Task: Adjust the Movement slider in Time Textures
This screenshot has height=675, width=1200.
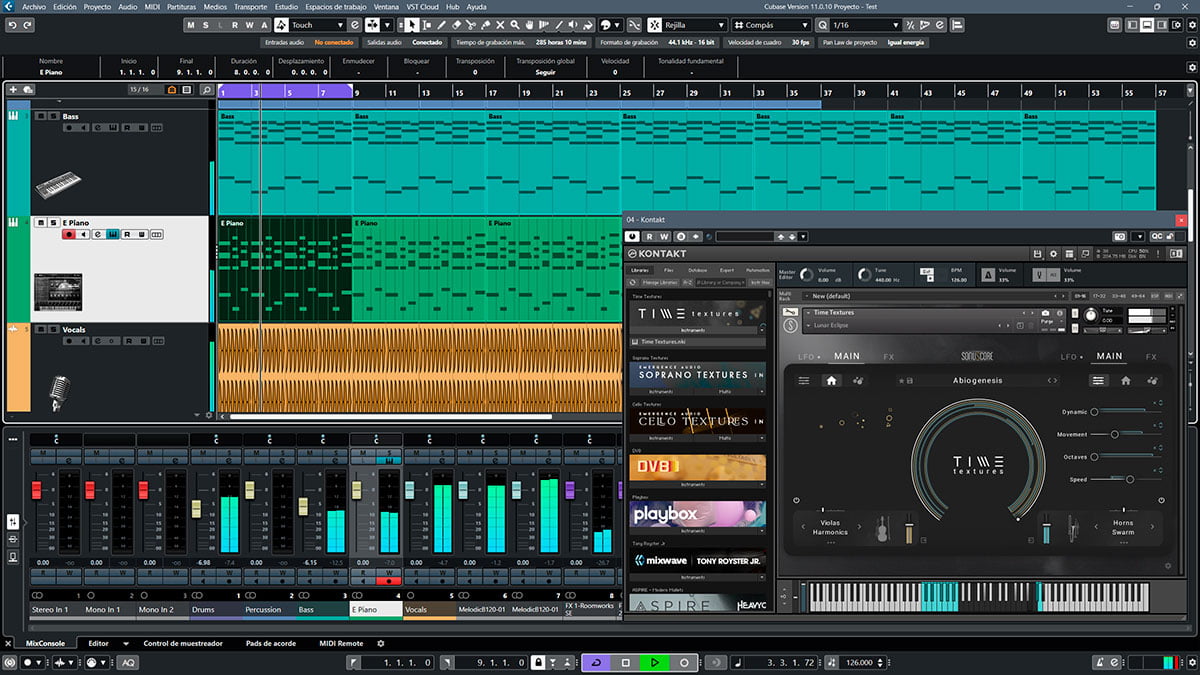Action: click(1126, 434)
